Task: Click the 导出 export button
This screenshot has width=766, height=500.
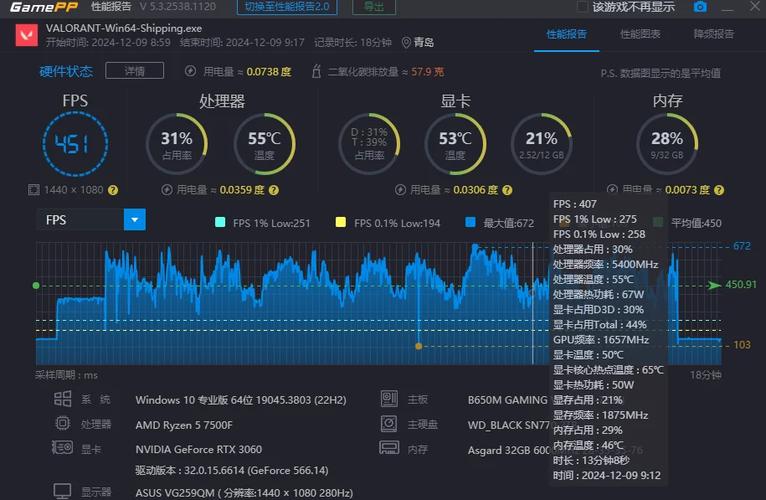Action: 374,7
